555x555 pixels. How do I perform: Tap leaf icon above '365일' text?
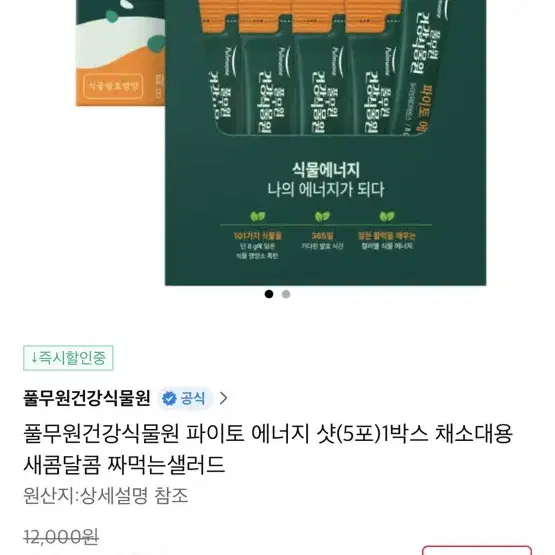[322, 216]
